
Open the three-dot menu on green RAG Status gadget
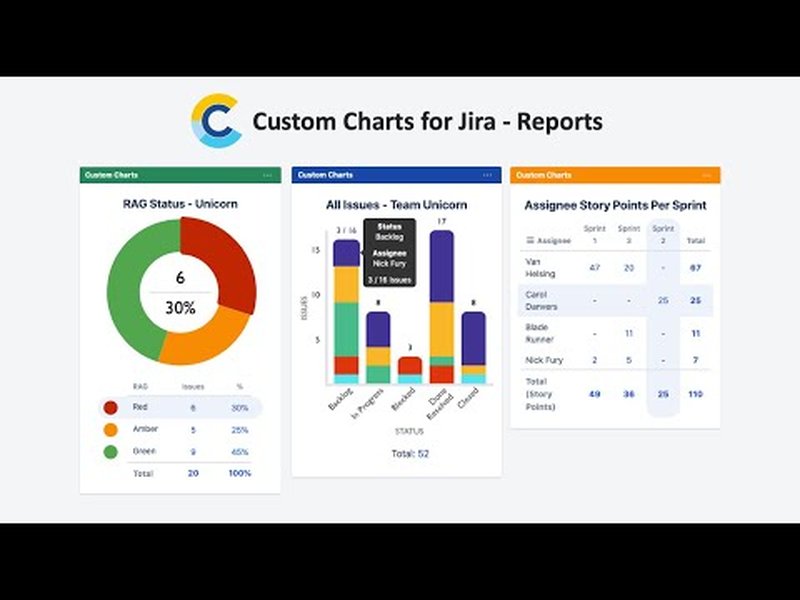tap(267, 176)
